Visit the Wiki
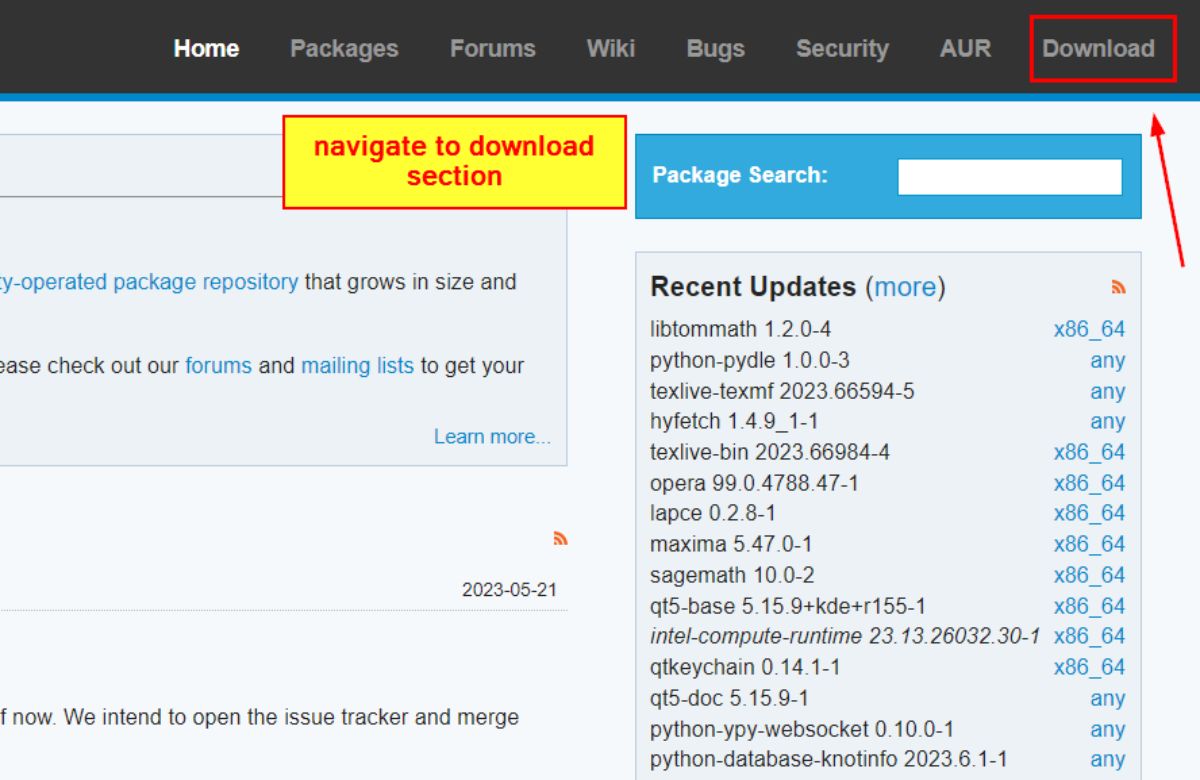 [x=610, y=47]
